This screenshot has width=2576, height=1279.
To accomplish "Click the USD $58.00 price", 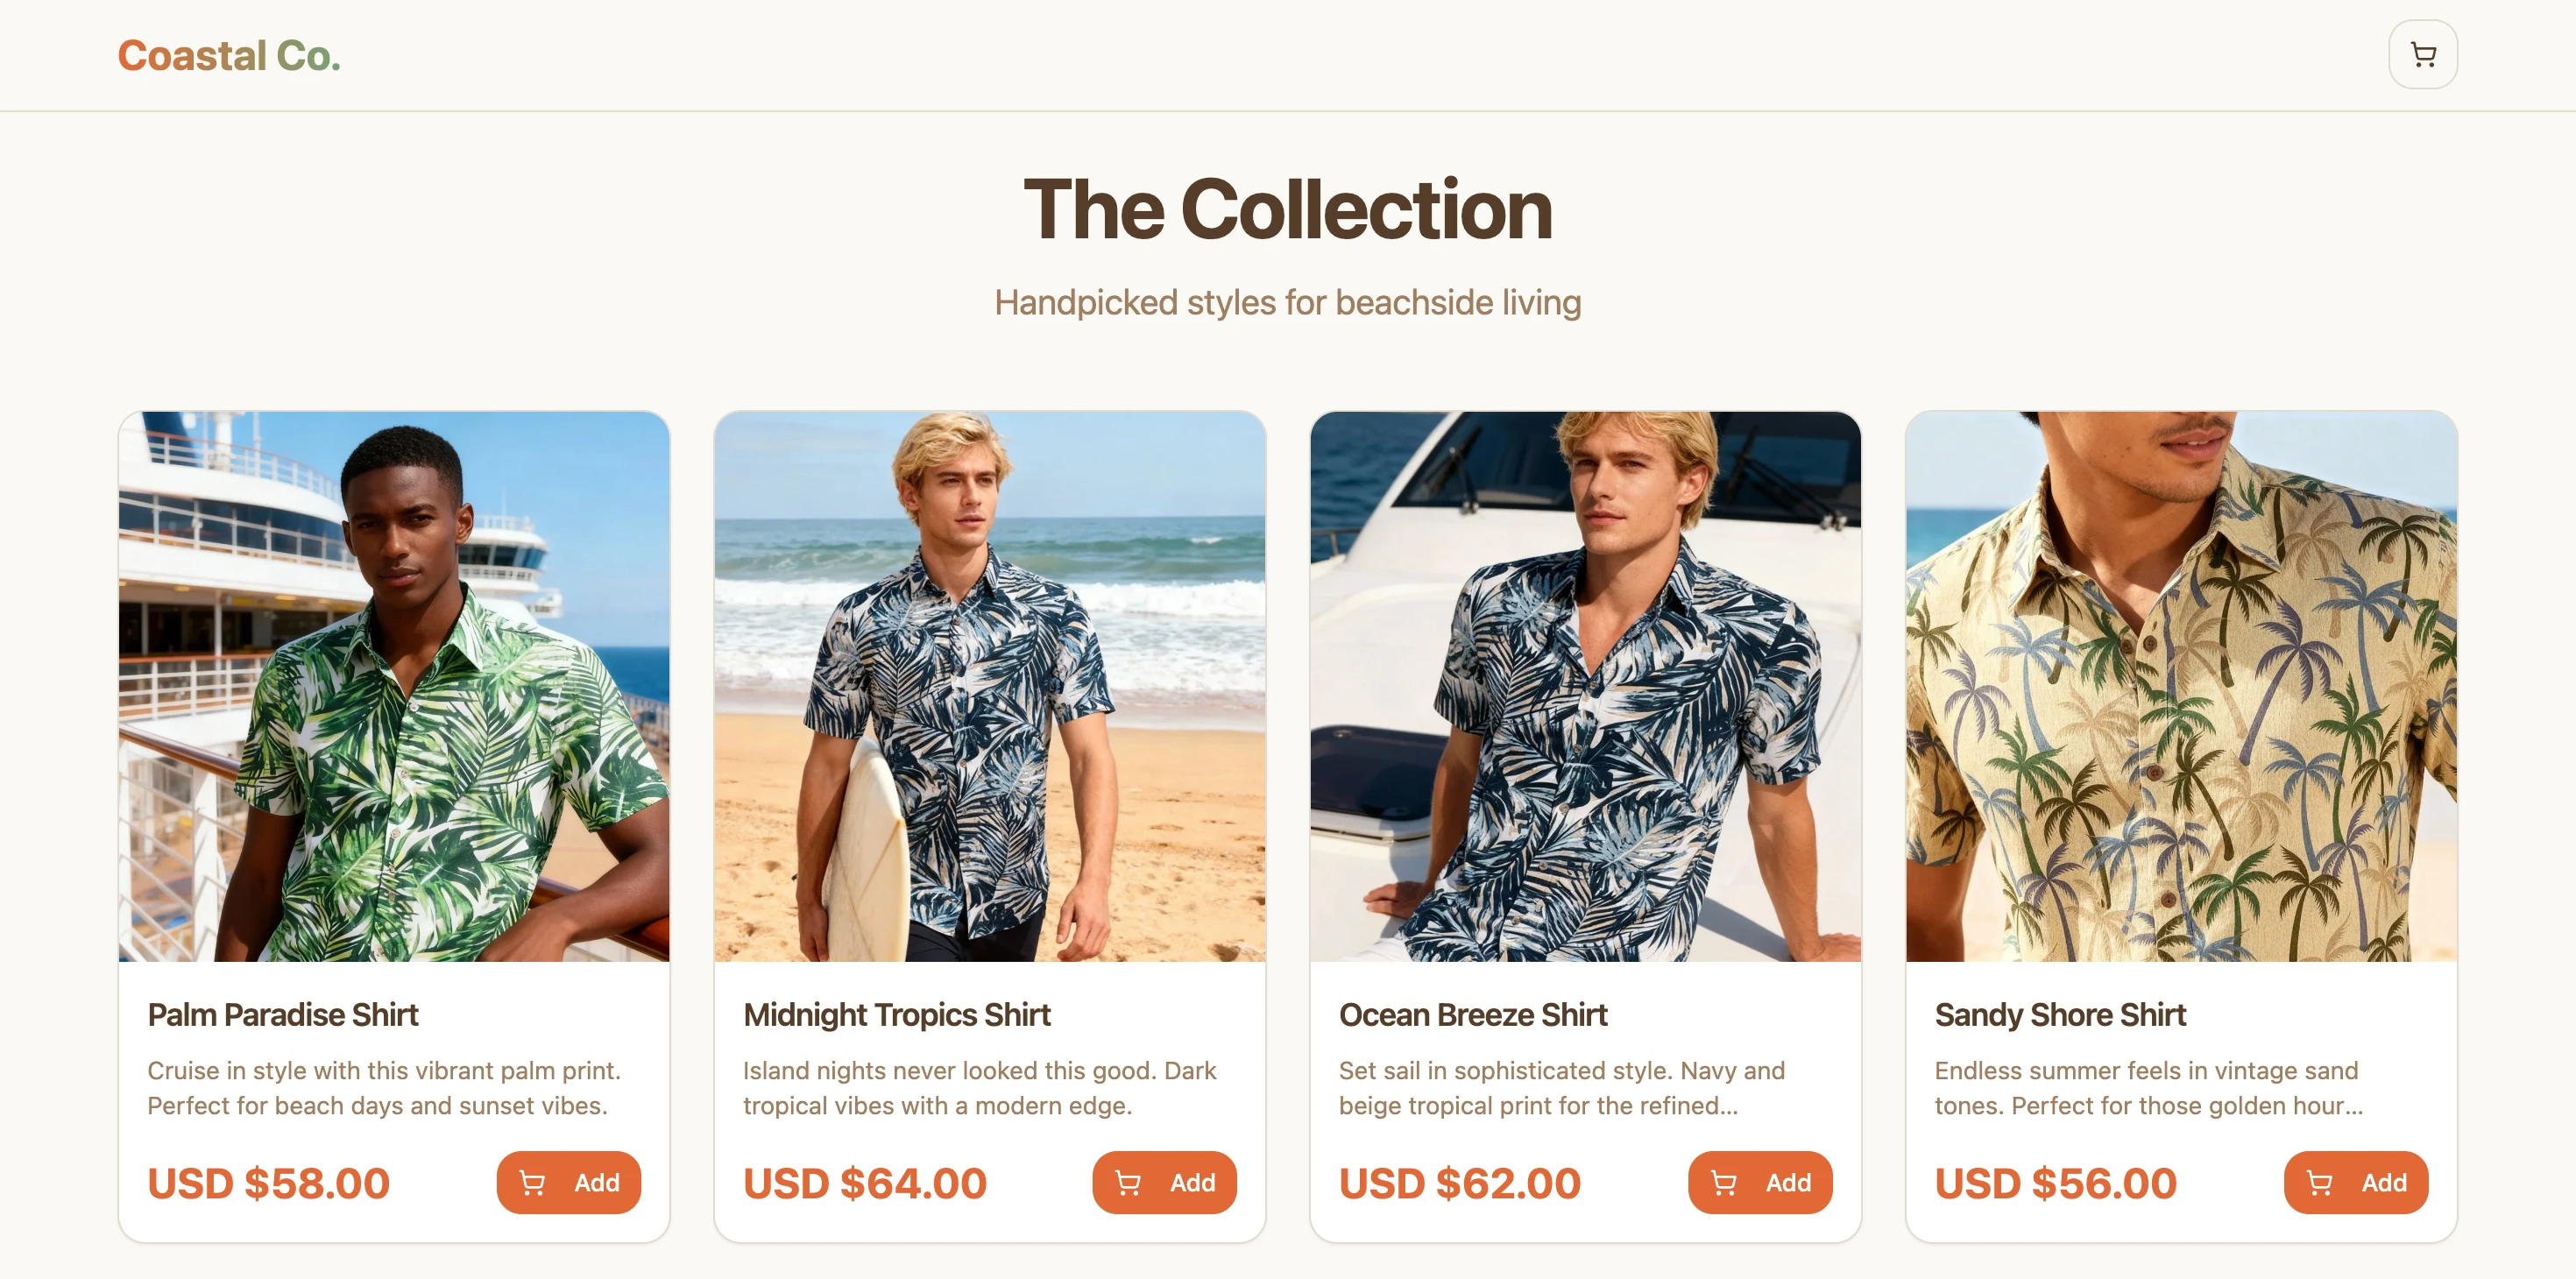I will coord(268,1183).
